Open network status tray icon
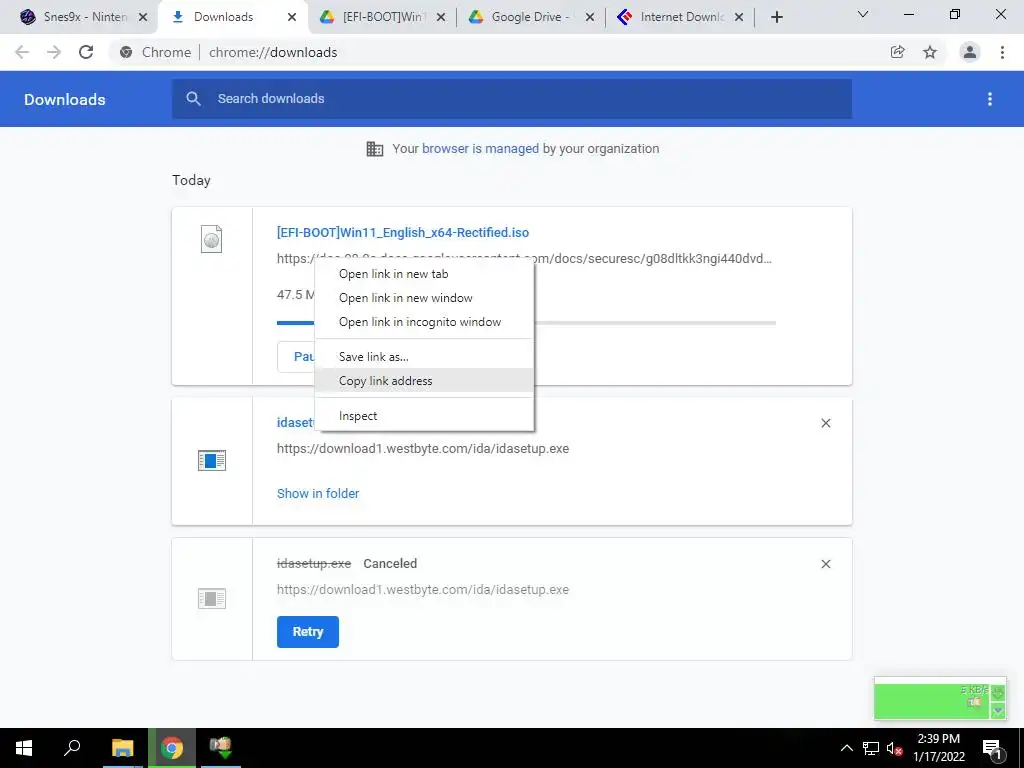The image size is (1024, 768). 871,748
